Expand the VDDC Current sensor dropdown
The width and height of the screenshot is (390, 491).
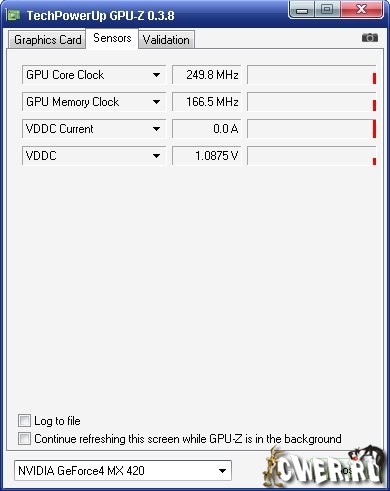[x=156, y=129]
